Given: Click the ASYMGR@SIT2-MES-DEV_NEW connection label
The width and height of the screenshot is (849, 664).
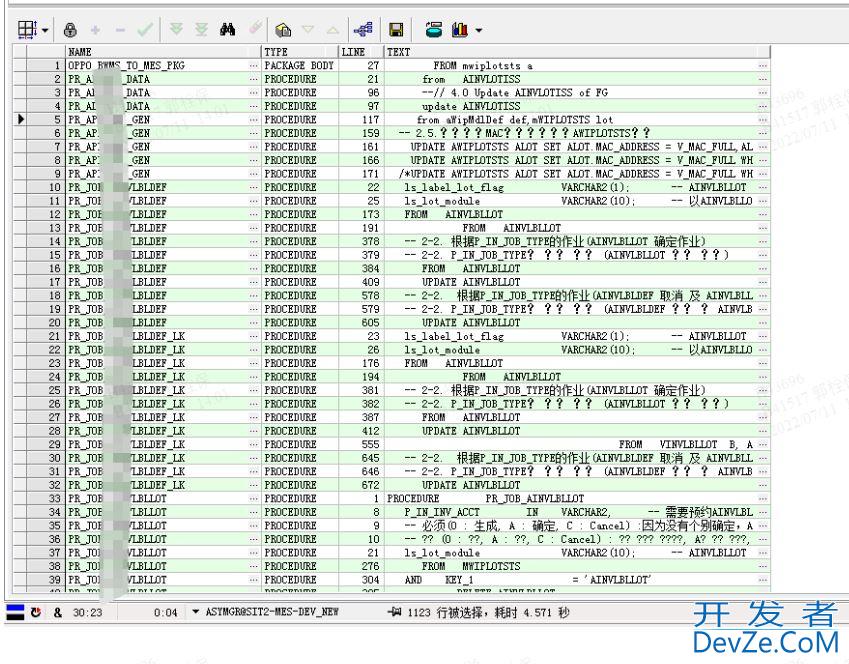Looking at the screenshot, I should point(272,612).
